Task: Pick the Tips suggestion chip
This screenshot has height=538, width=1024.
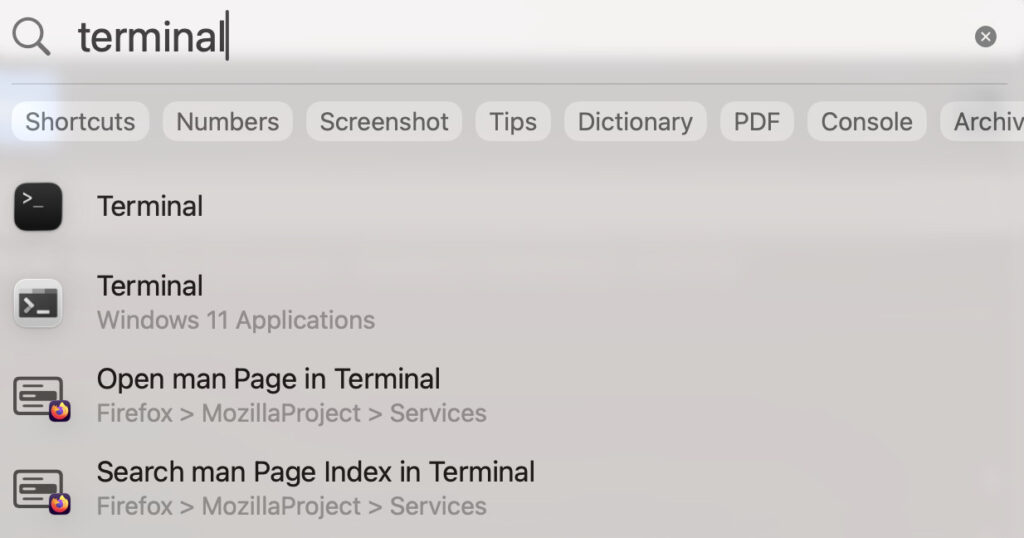Action: pyautogui.click(x=513, y=122)
